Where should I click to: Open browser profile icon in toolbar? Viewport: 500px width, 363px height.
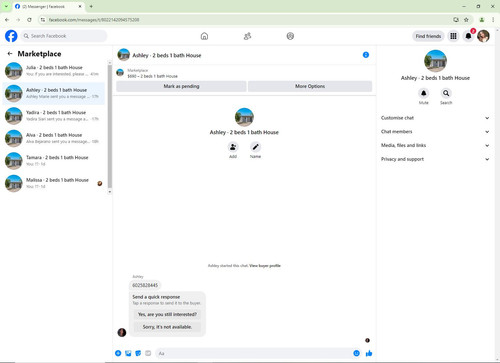(x=482, y=20)
